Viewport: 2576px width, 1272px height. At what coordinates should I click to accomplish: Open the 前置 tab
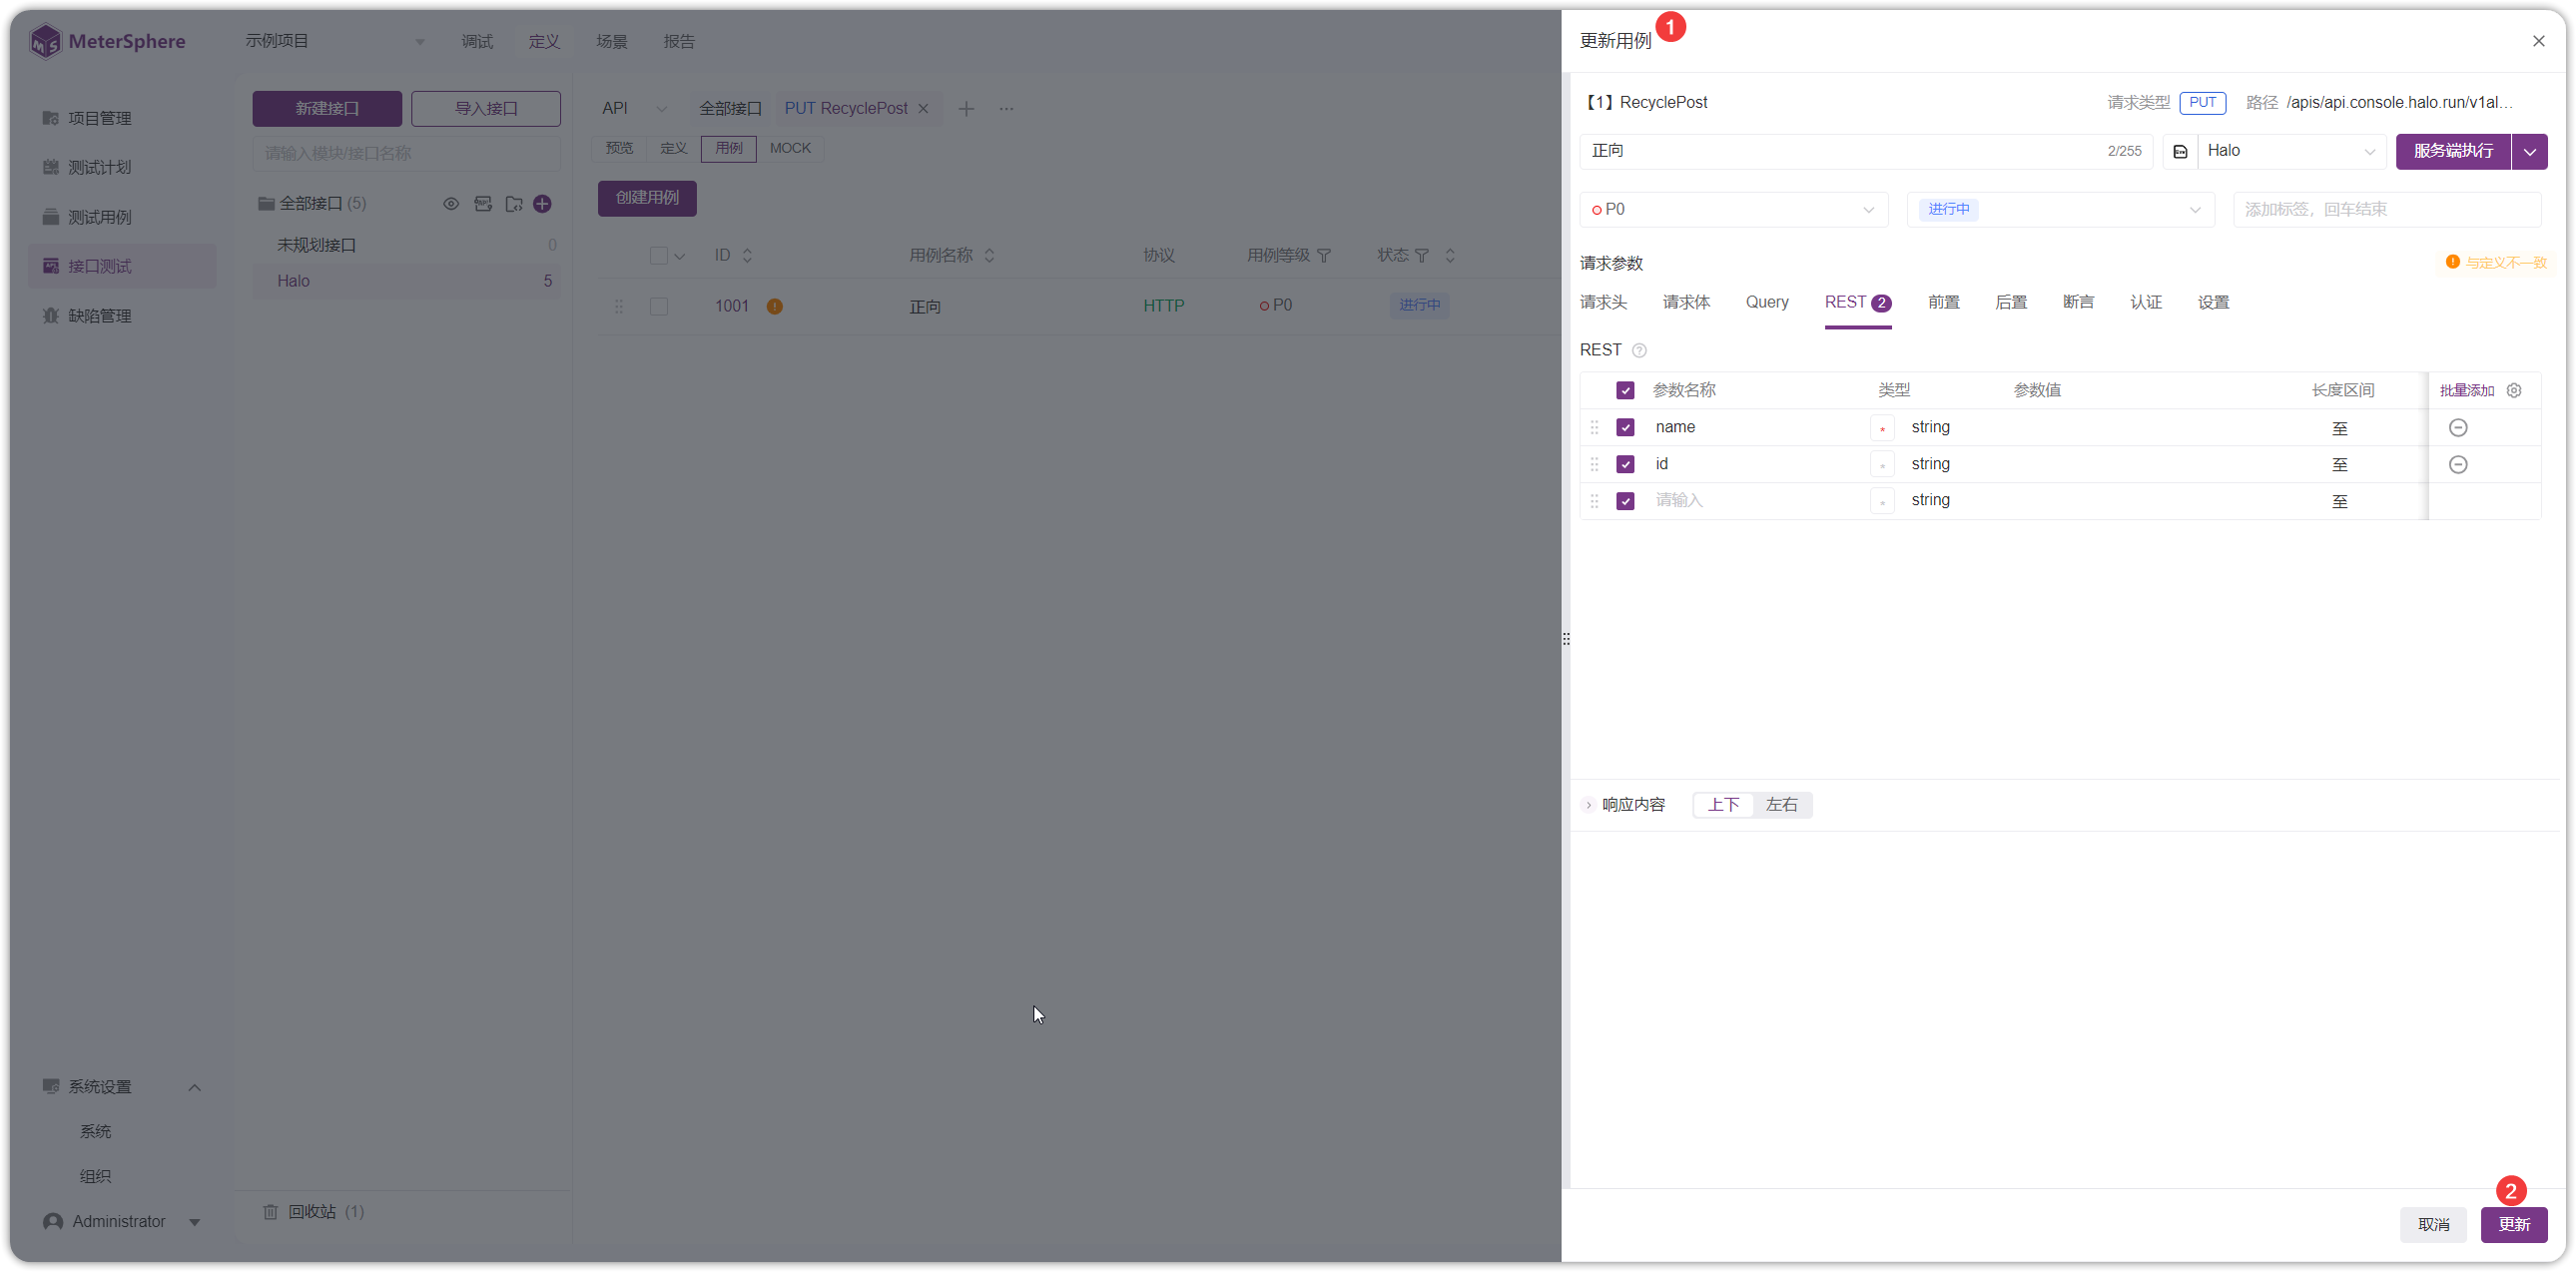[1943, 302]
